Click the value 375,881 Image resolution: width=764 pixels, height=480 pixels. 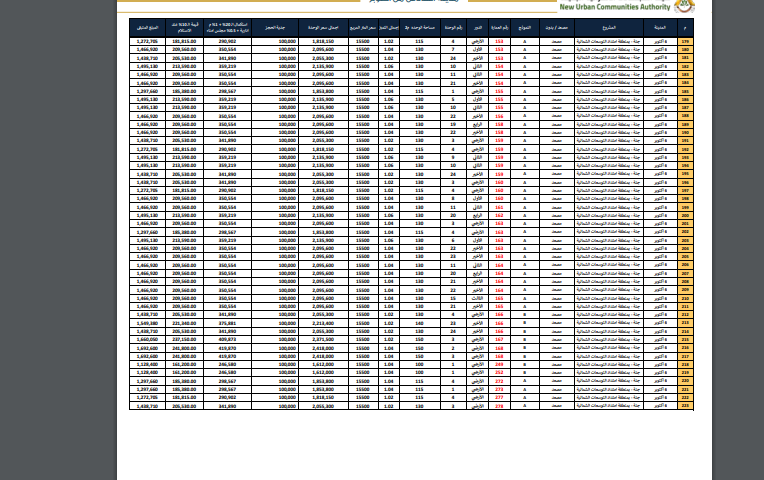point(227,323)
